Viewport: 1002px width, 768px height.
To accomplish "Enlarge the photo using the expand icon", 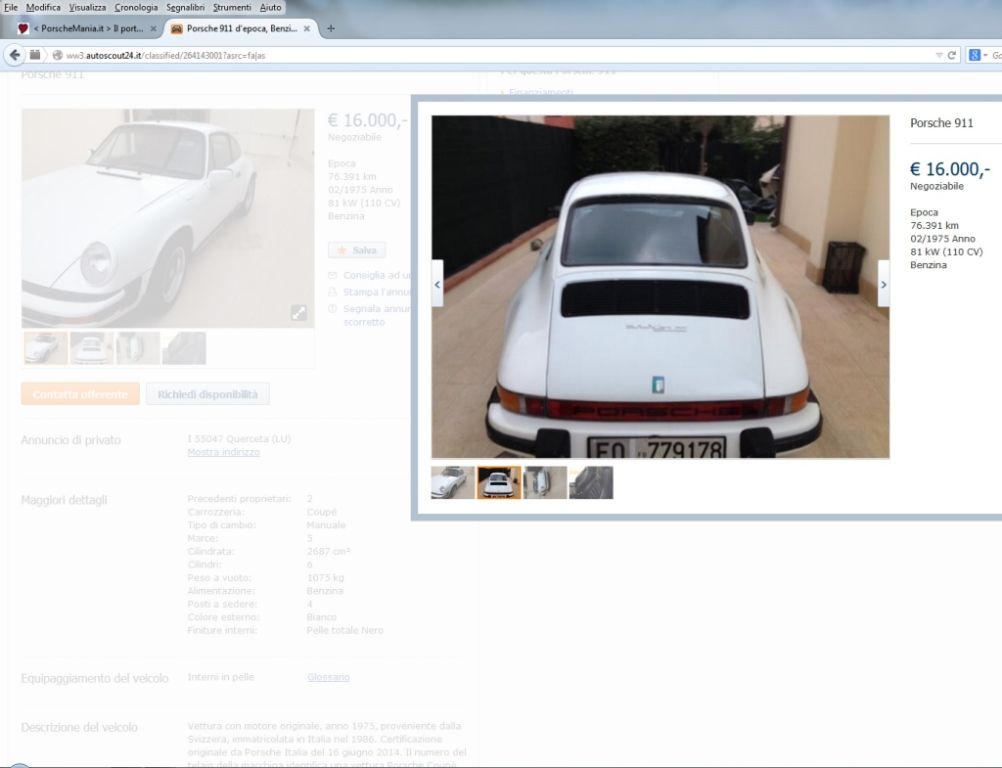I will (298, 312).
